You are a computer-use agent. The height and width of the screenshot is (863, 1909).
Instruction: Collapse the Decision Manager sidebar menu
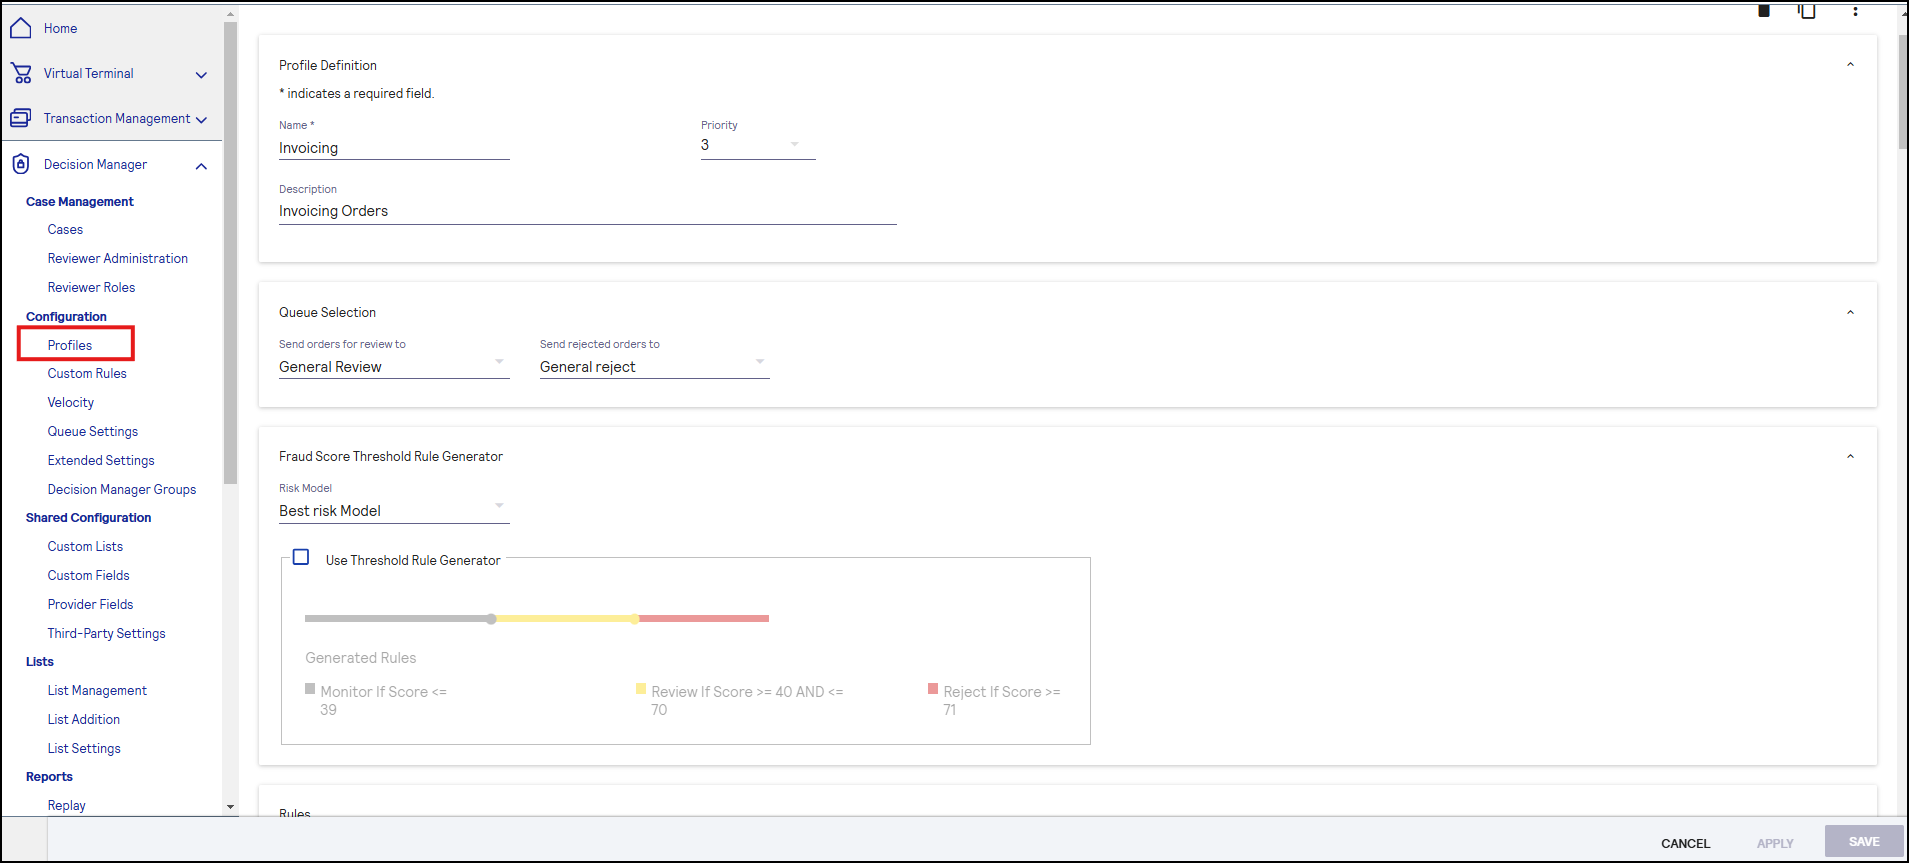[201, 166]
